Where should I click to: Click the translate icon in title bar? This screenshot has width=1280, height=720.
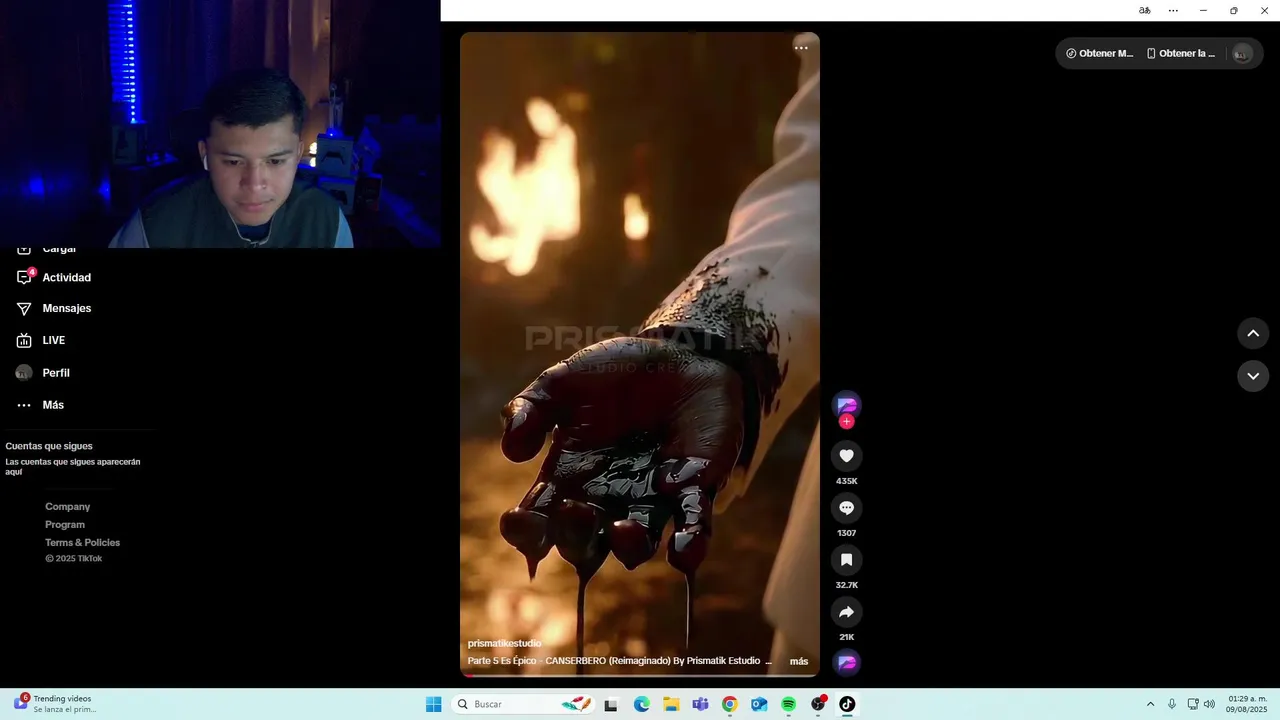coord(1144,11)
